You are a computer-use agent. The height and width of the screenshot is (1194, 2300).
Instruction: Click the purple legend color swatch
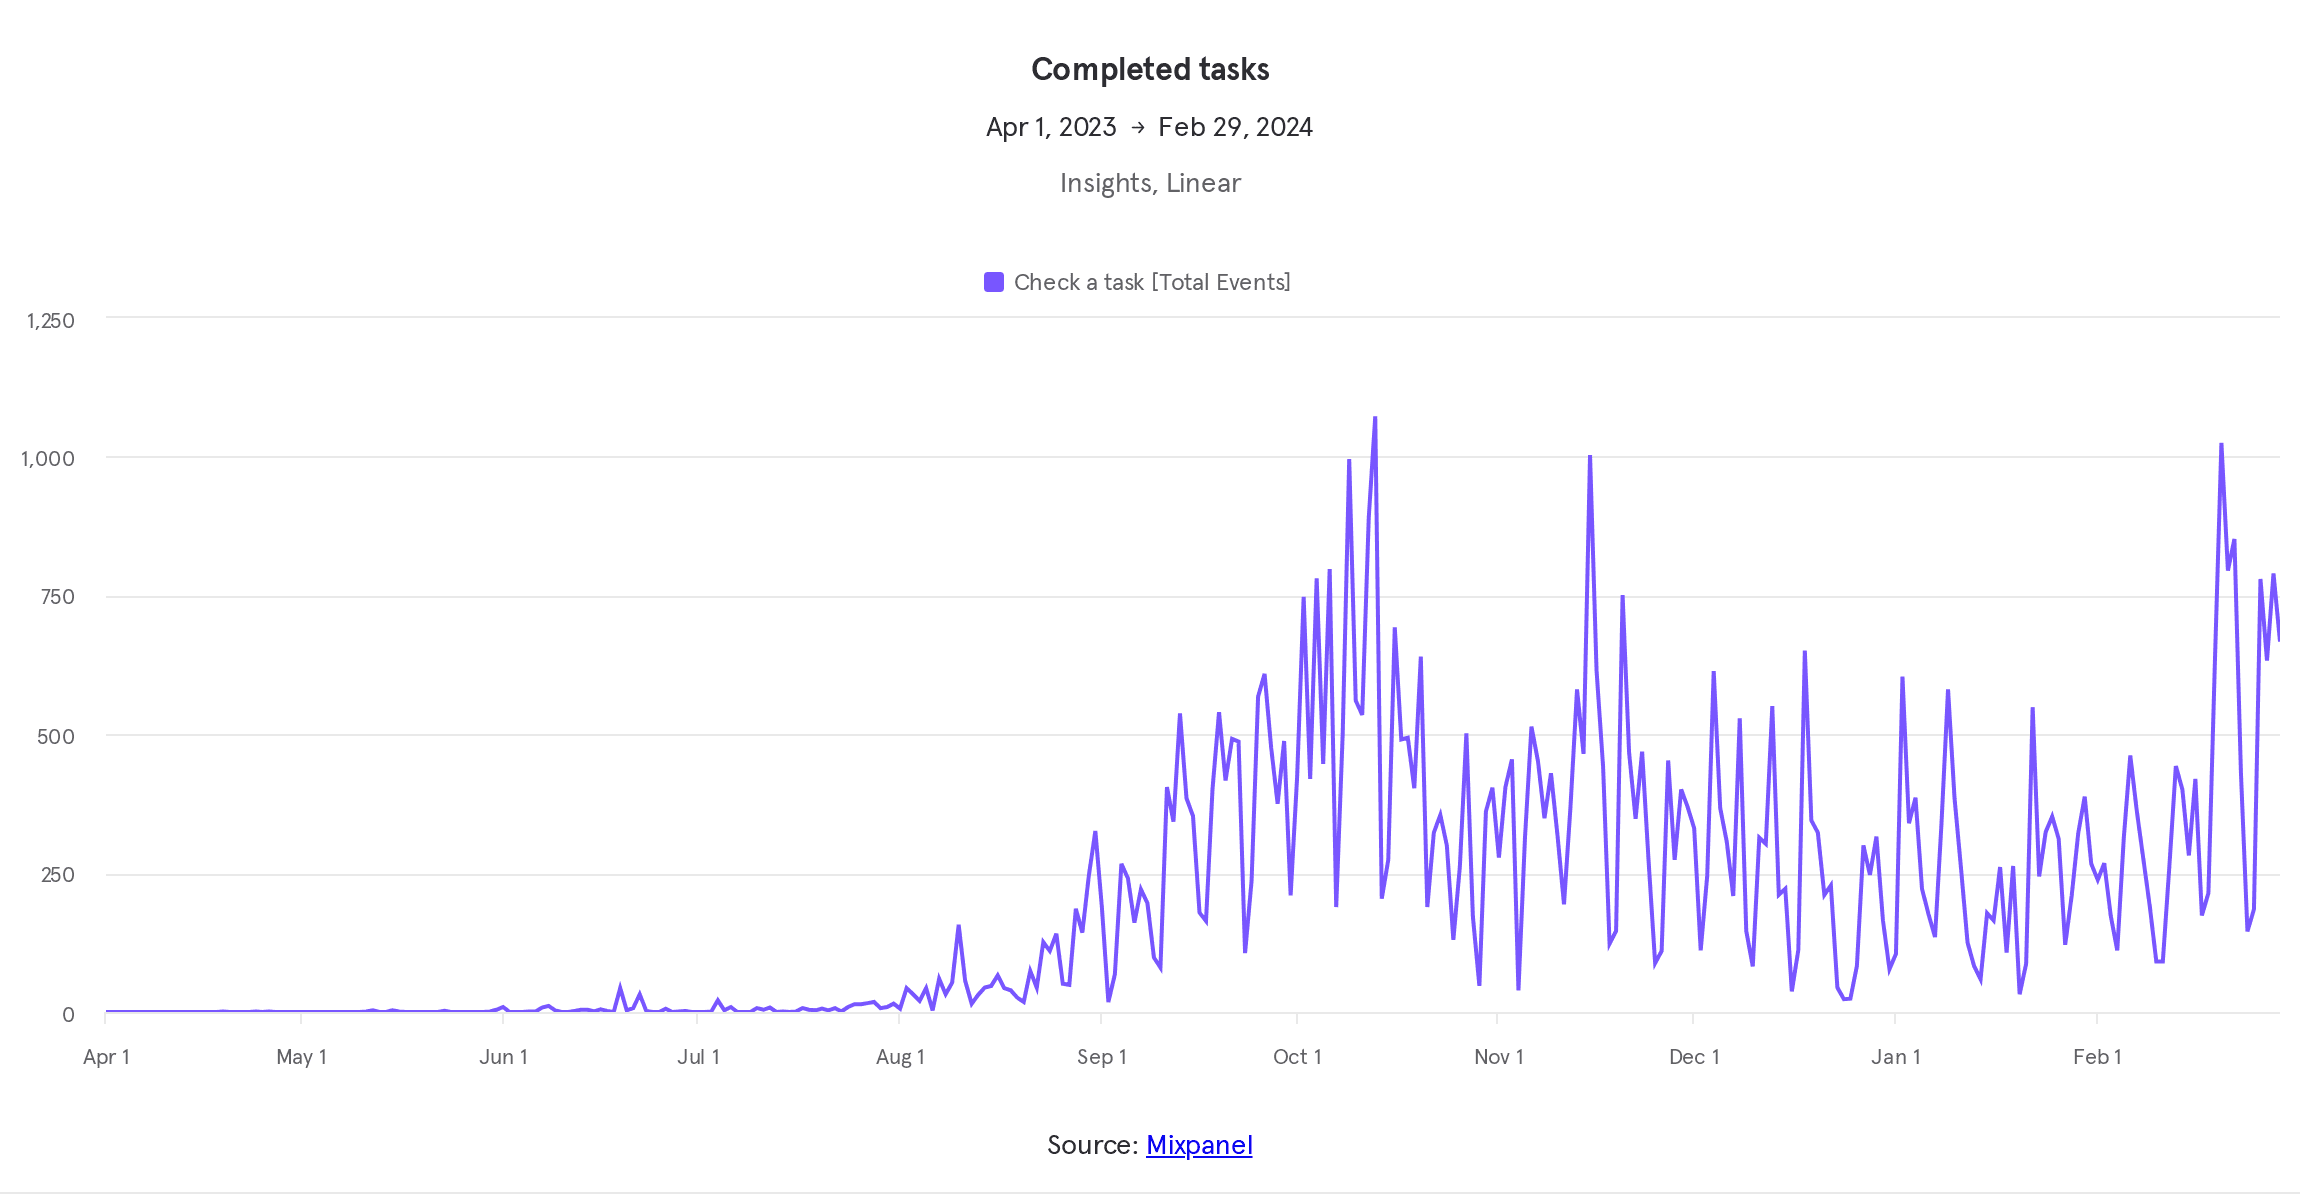(994, 282)
